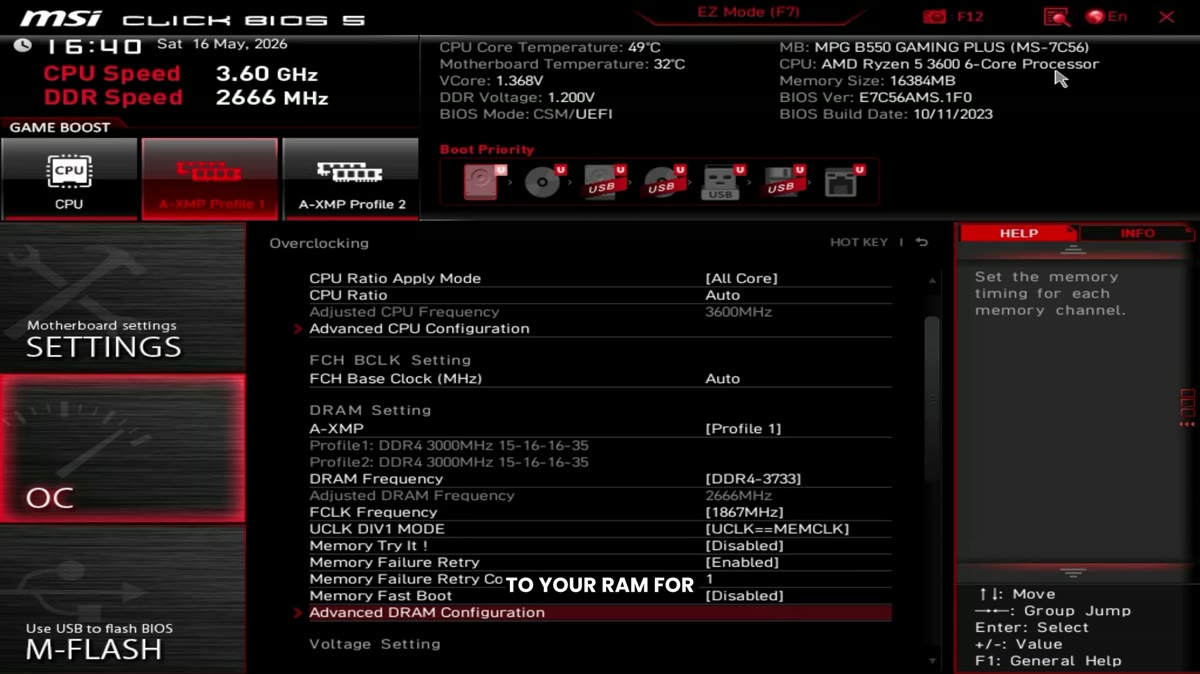The image size is (1200, 674).
Task: Switch to the HELP tab
Action: coord(1019,233)
